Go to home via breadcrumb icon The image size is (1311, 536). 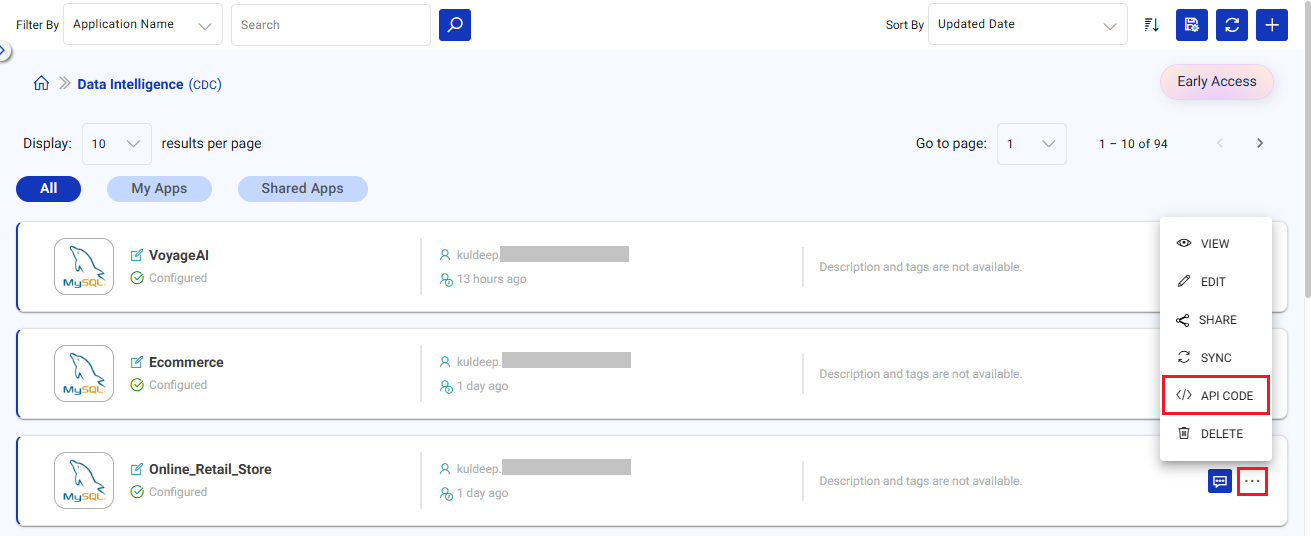pyautogui.click(x=41, y=84)
